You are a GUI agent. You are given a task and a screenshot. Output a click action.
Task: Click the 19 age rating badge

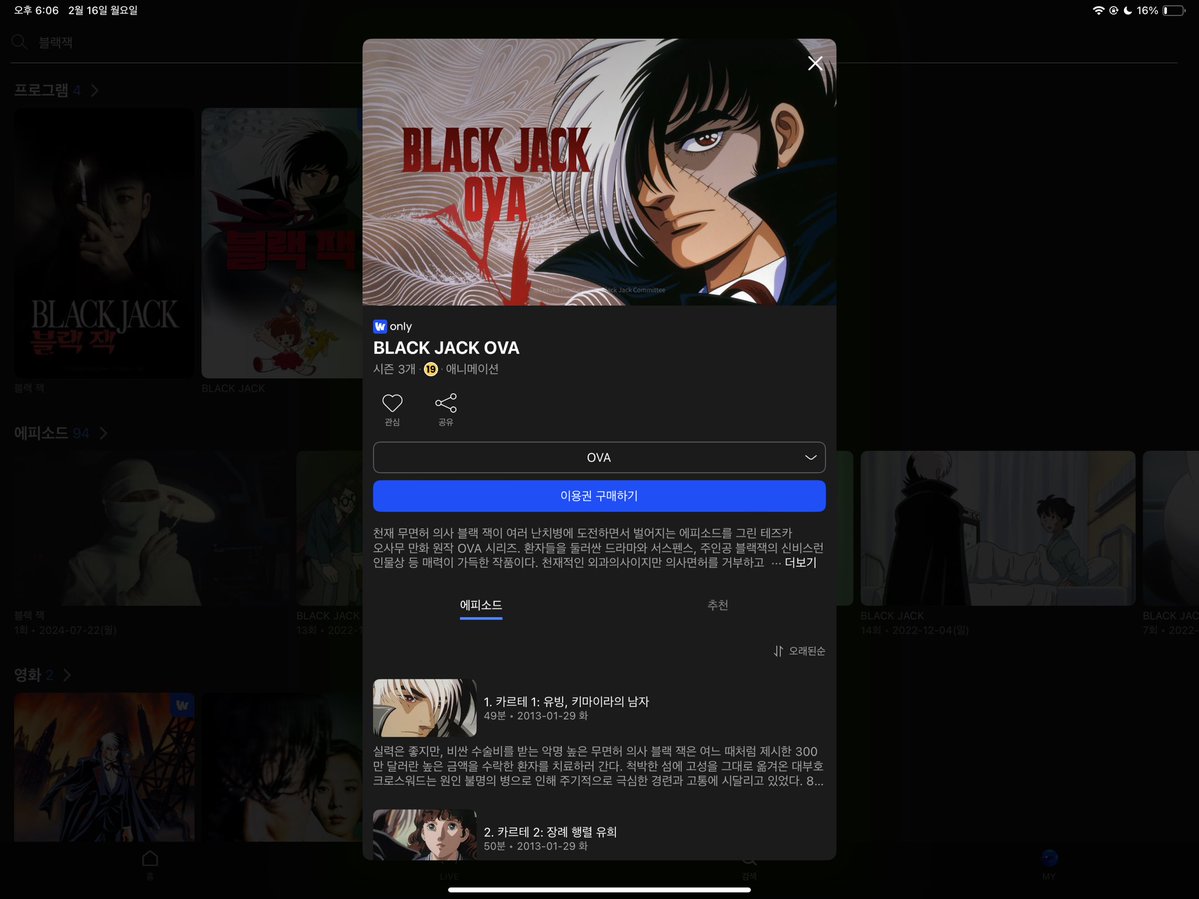(x=431, y=369)
